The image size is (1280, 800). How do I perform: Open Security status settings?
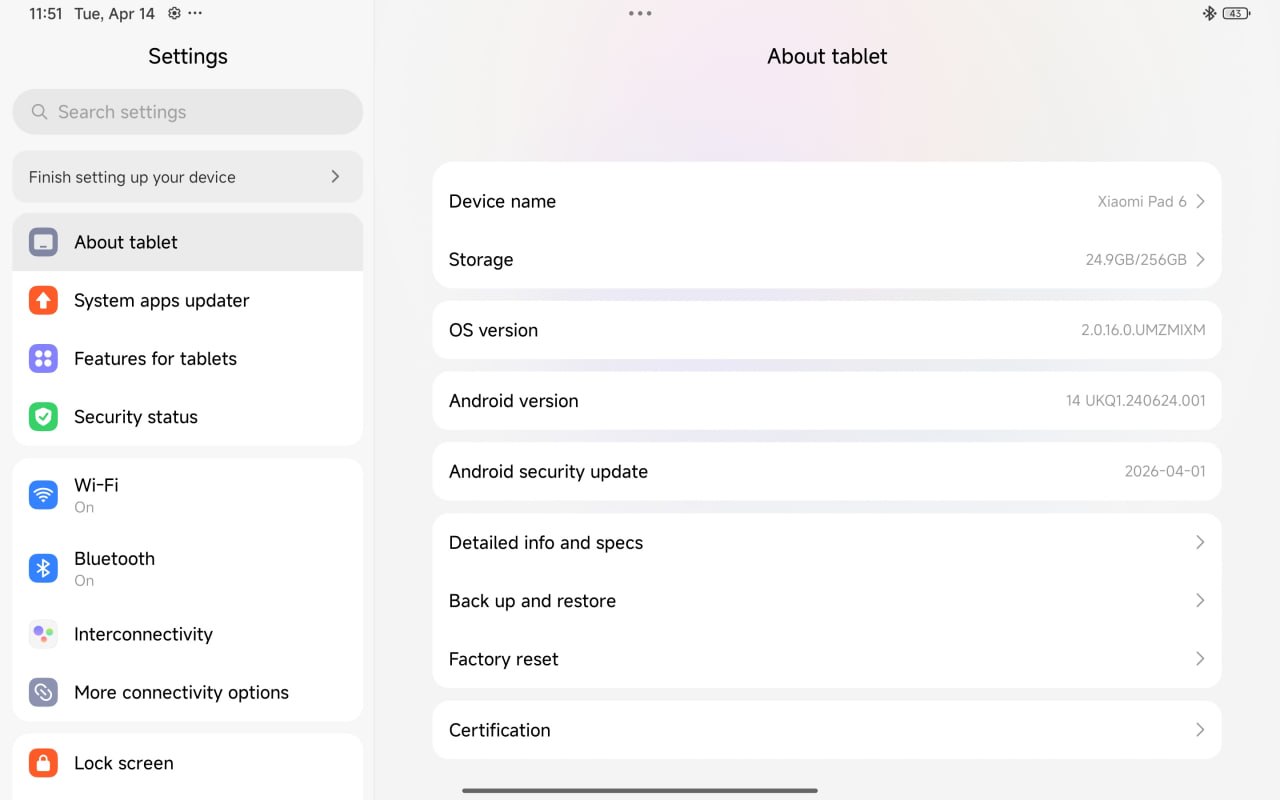(x=188, y=416)
